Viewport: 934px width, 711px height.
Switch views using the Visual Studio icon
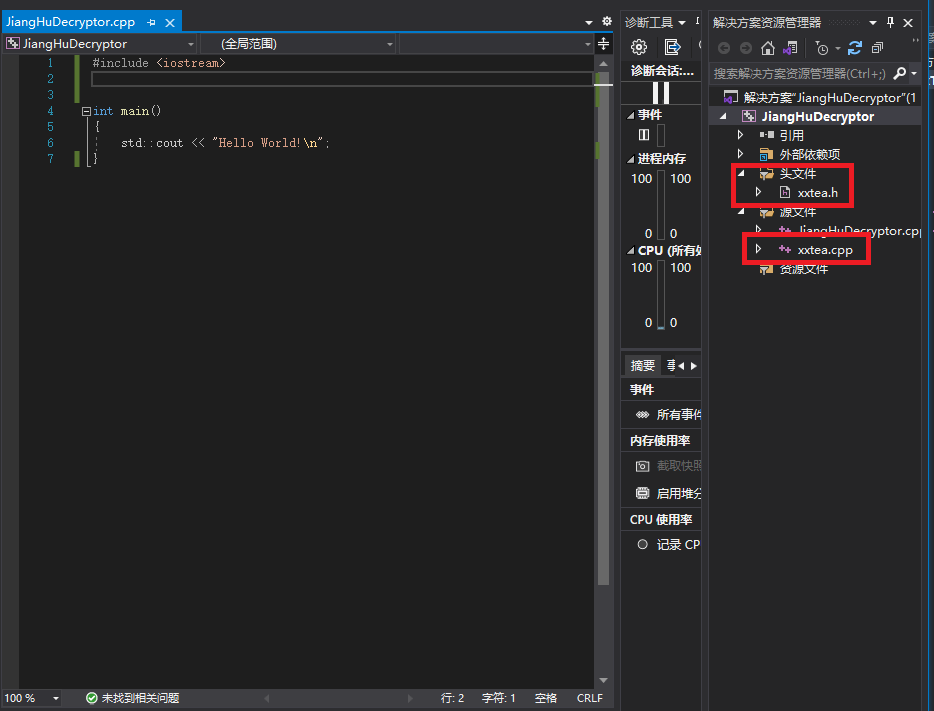(790, 48)
